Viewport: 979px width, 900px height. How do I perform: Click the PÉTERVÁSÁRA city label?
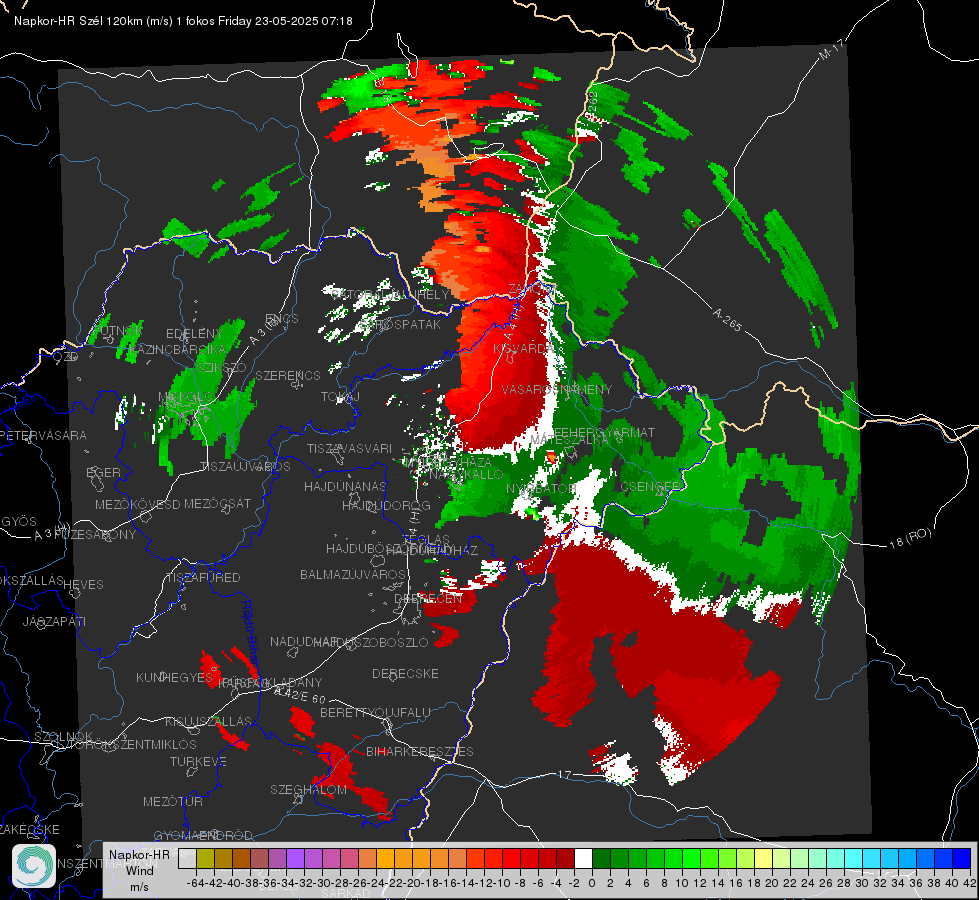pos(44,435)
